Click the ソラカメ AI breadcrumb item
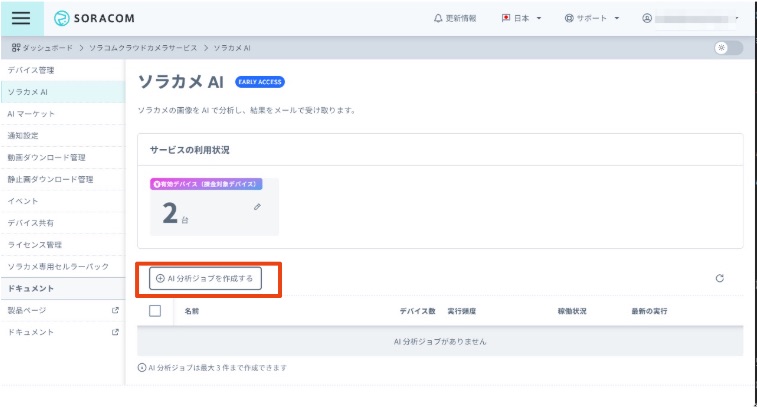 (232, 48)
